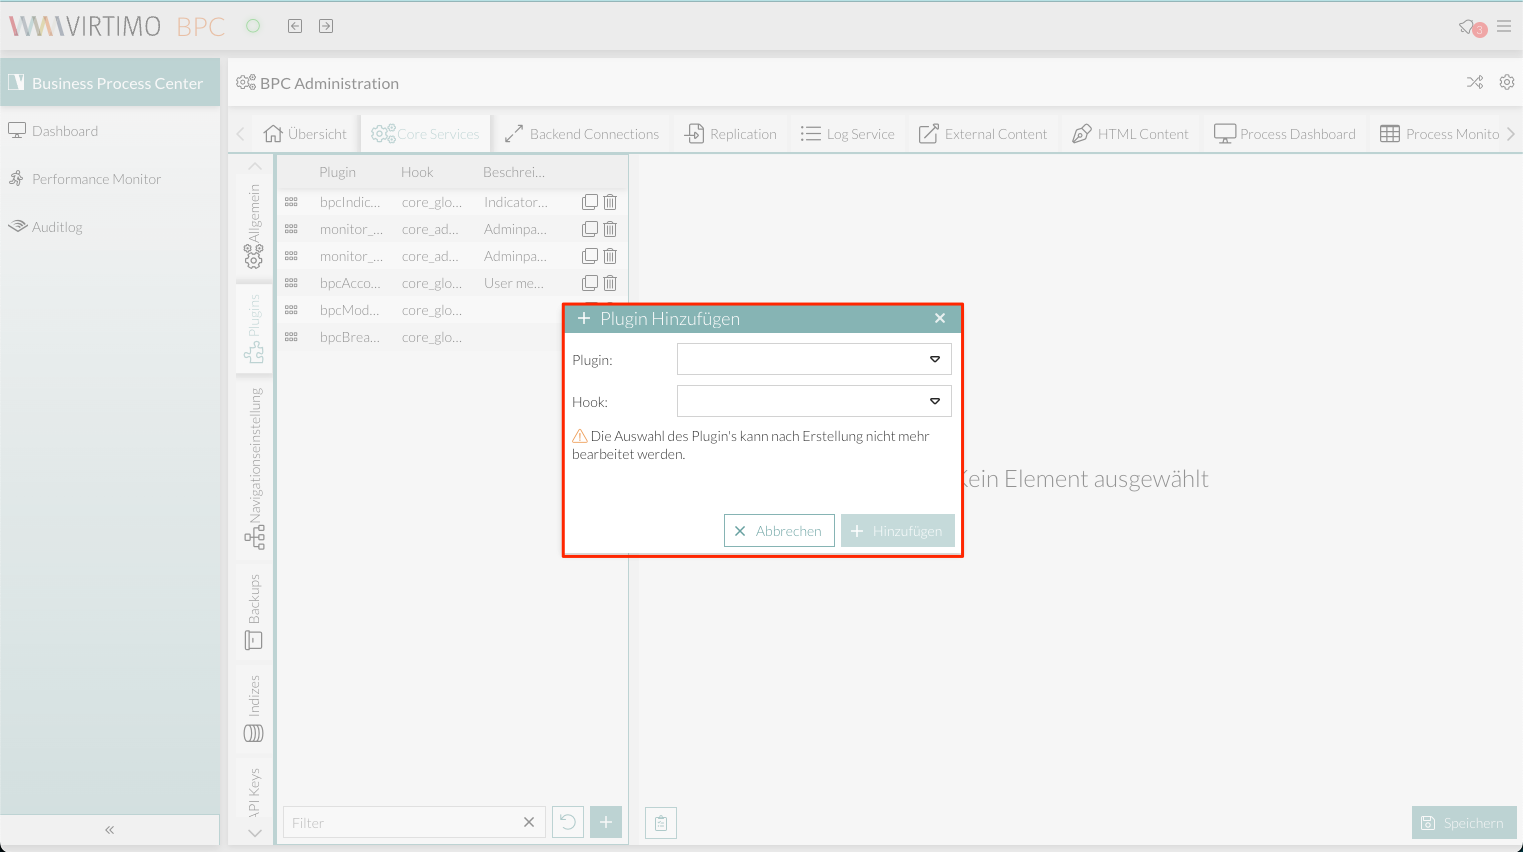Duplicate the bpcIndic... plugin row

point(590,202)
